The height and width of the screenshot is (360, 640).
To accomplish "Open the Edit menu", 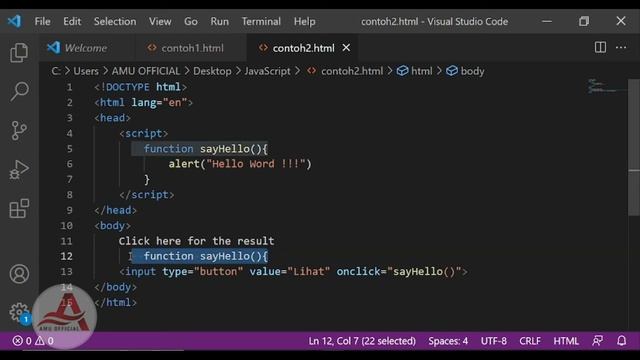I will [x=72, y=21].
